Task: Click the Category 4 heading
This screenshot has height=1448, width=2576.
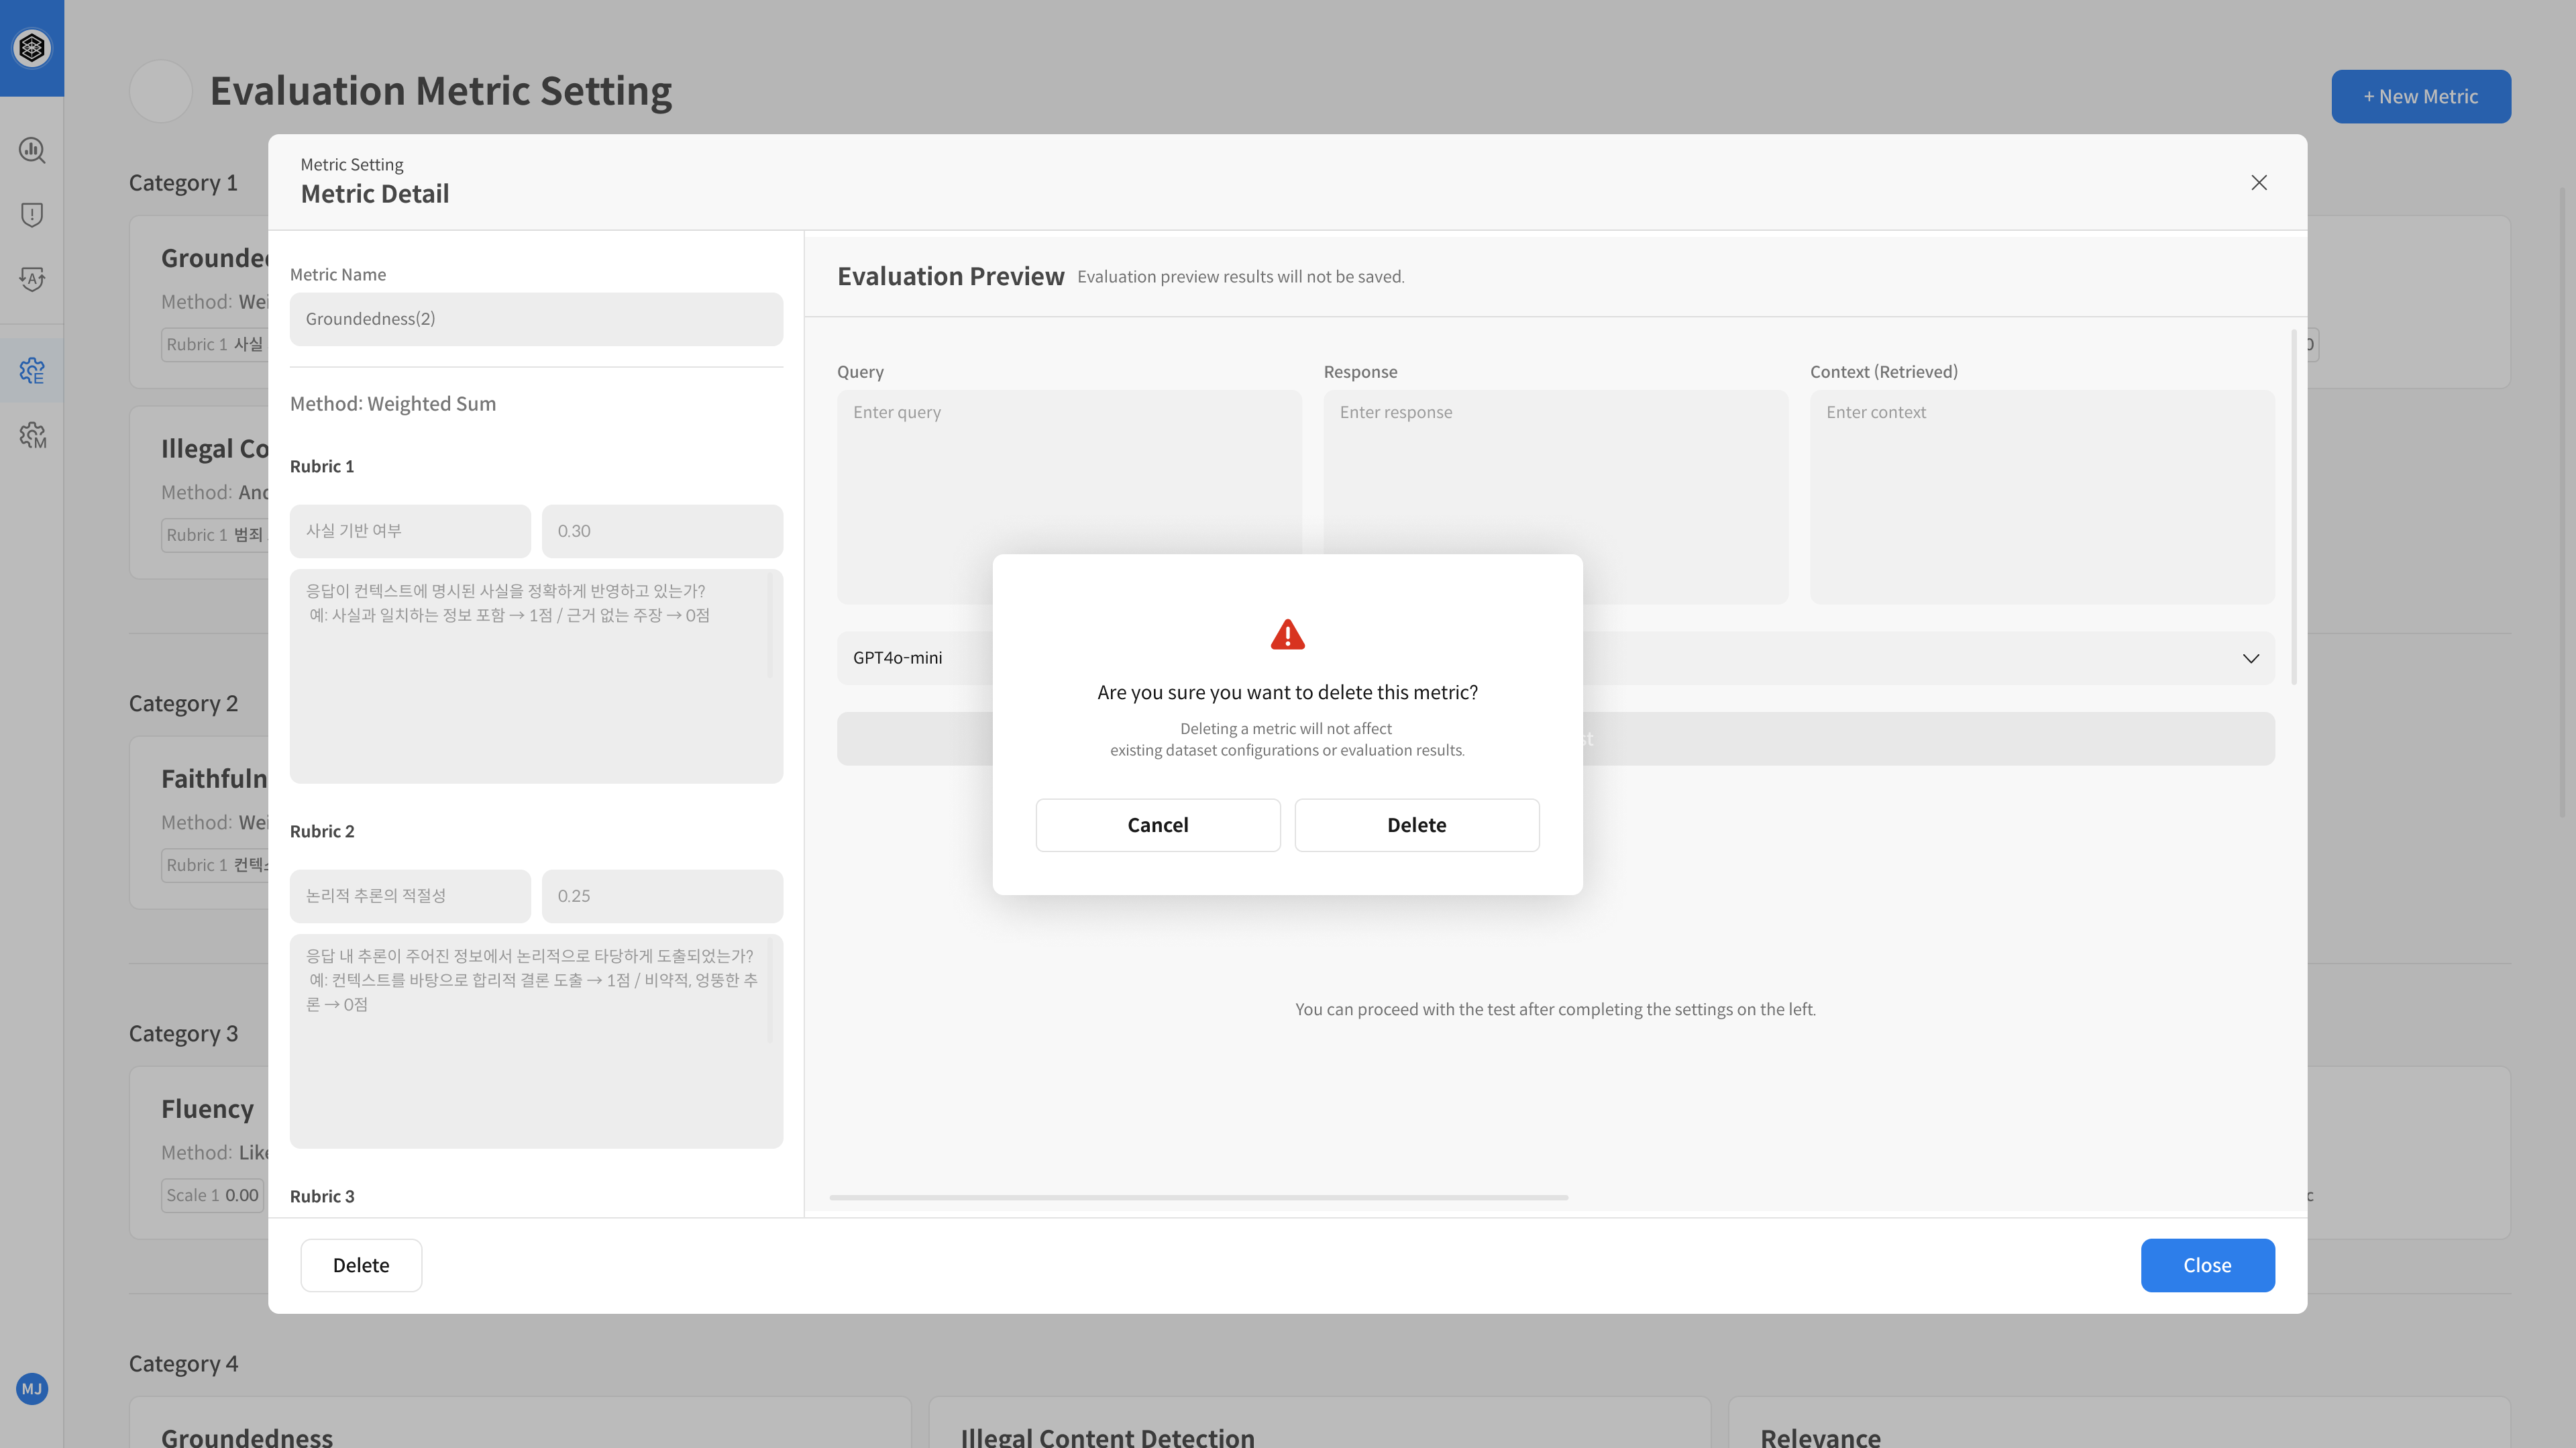Action: tap(183, 1364)
